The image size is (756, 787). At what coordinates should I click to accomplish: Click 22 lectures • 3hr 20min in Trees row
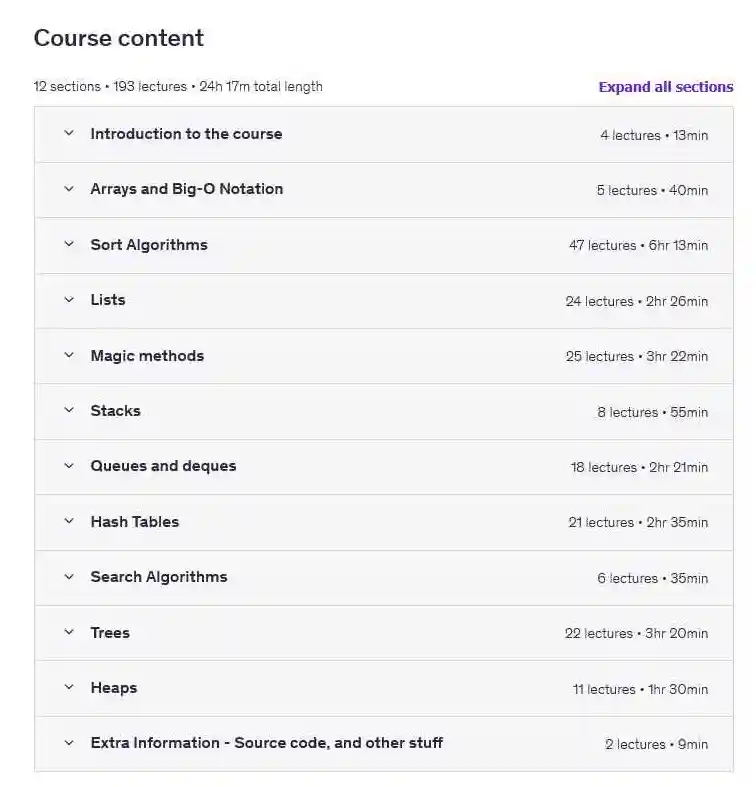click(x=636, y=634)
